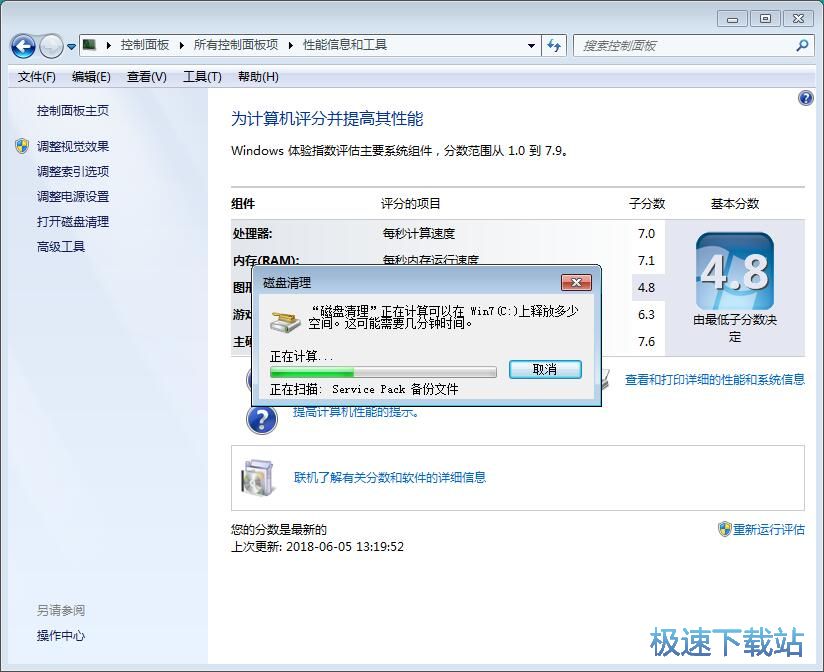Open 打开磁盘清理 link
824x672 pixels.
73,222
